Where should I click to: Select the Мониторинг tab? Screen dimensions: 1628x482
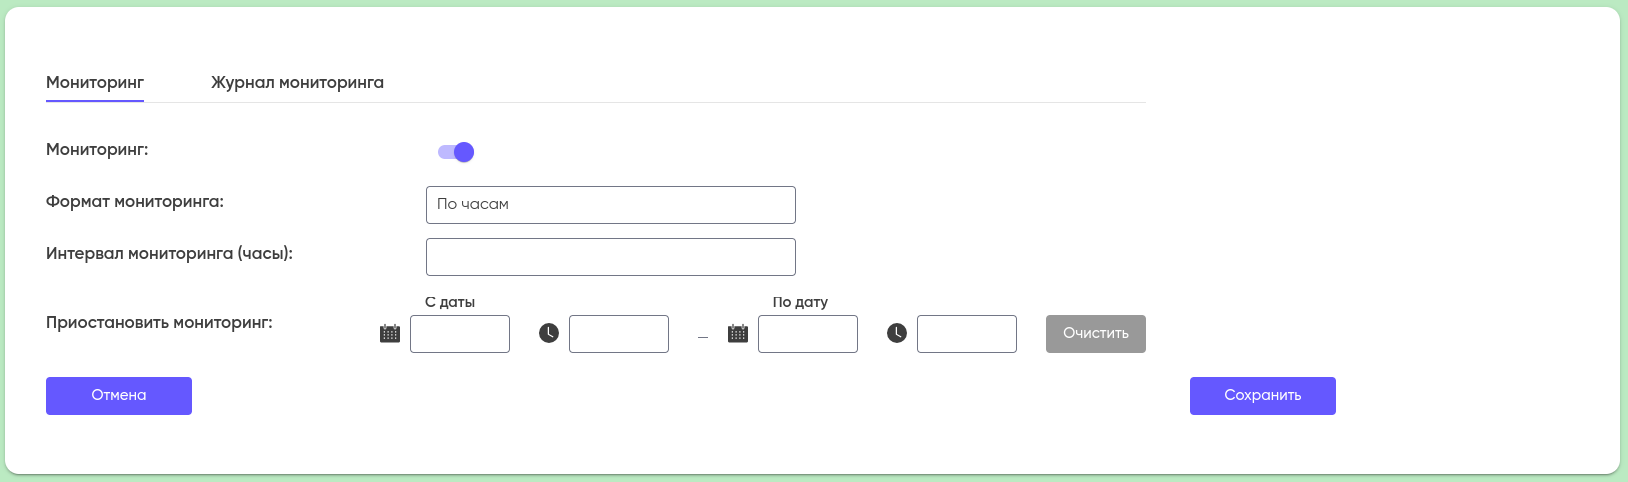click(95, 82)
